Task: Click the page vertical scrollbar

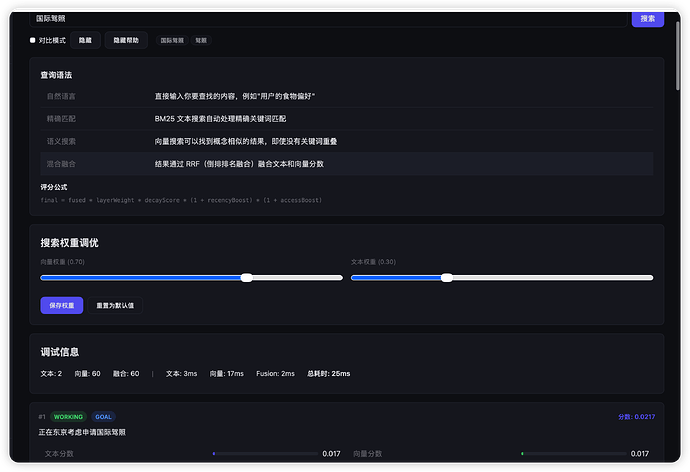Action: (678, 55)
